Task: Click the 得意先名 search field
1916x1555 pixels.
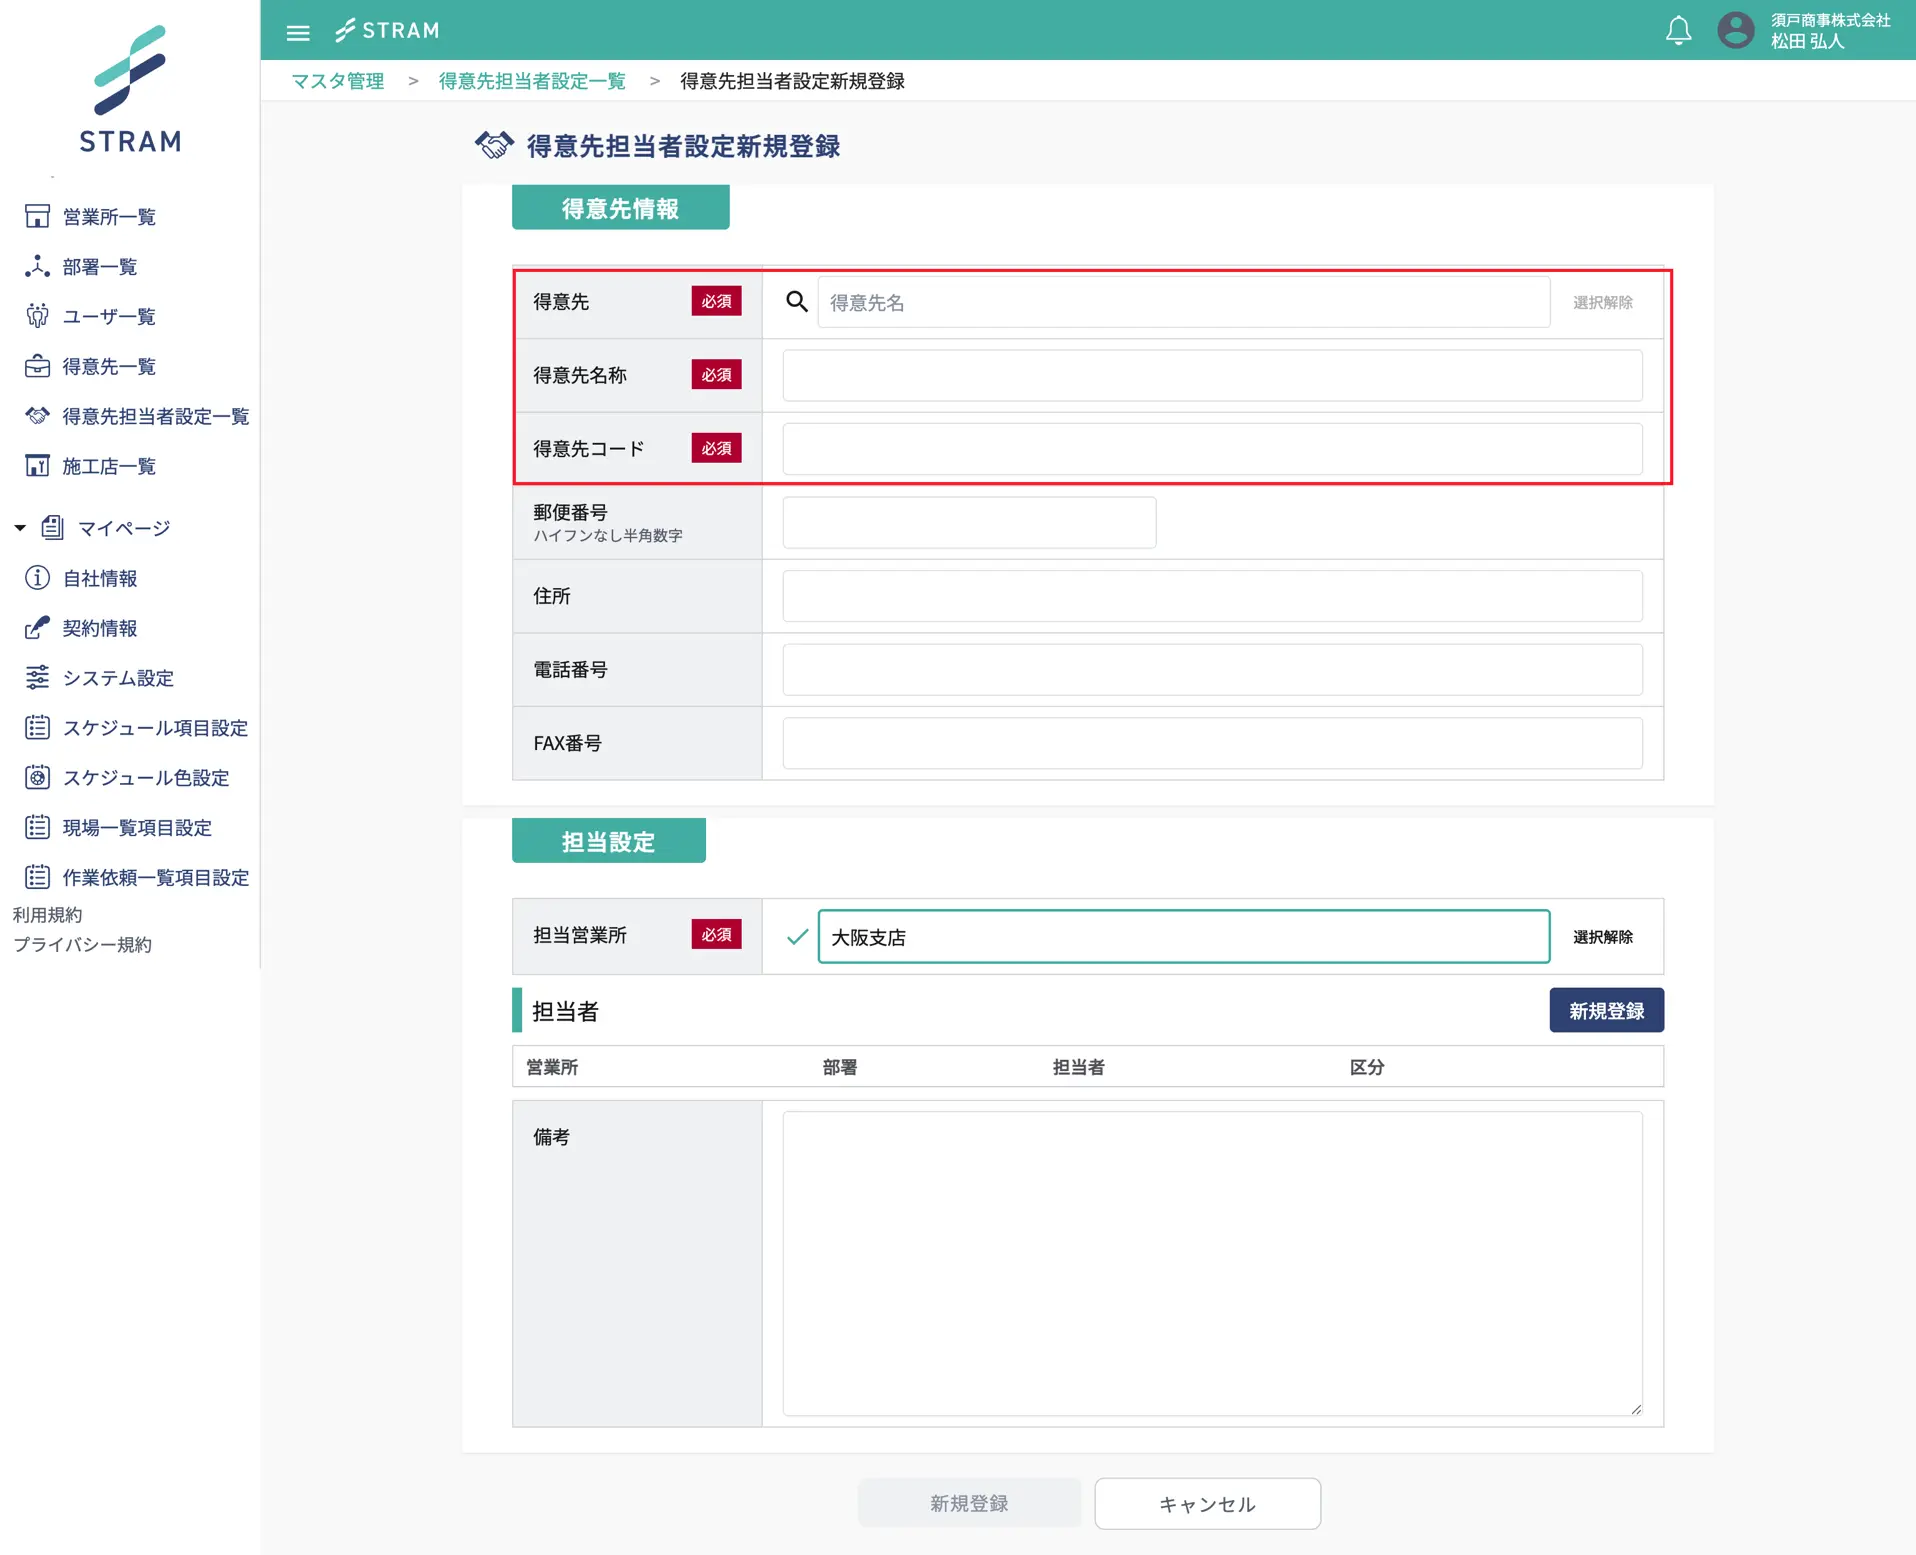Action: click(x=1183, y=302)
